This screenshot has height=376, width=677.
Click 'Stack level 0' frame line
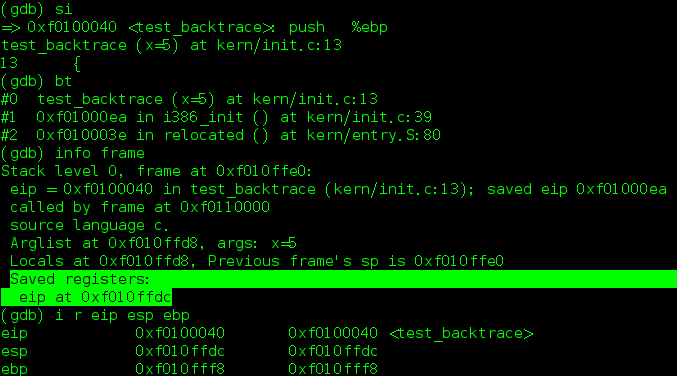(x=156, y=171)
